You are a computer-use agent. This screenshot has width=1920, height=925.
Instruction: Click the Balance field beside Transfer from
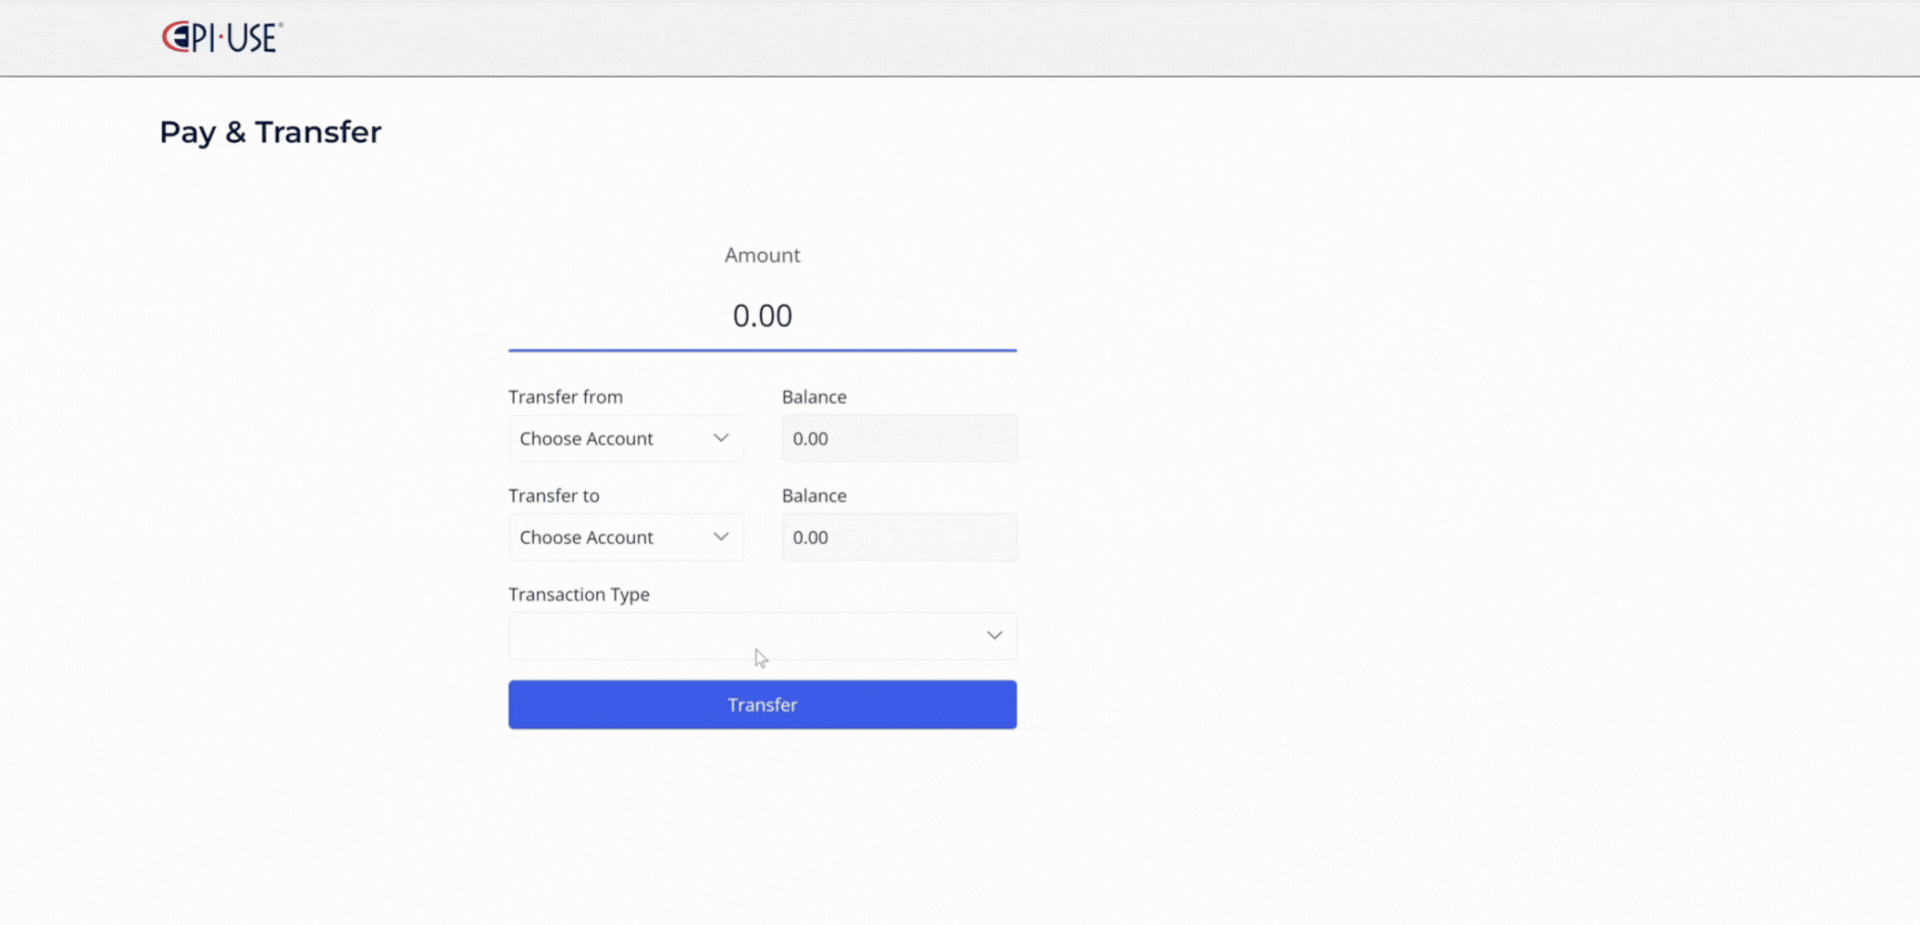click(x=898, y=438)
